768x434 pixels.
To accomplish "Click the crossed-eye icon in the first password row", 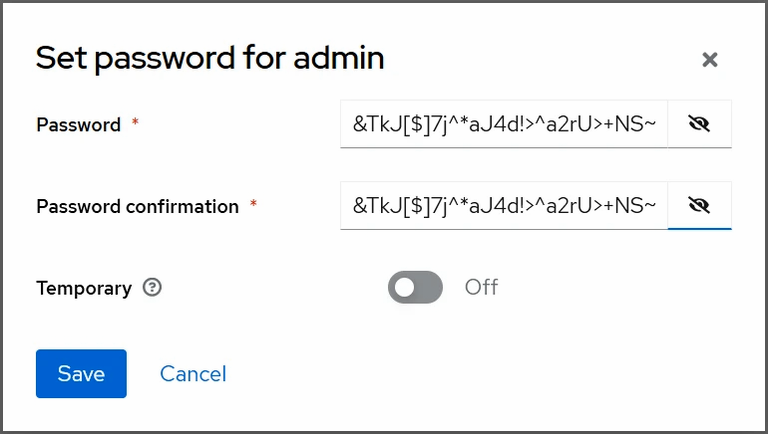I will tap(699, 124).
